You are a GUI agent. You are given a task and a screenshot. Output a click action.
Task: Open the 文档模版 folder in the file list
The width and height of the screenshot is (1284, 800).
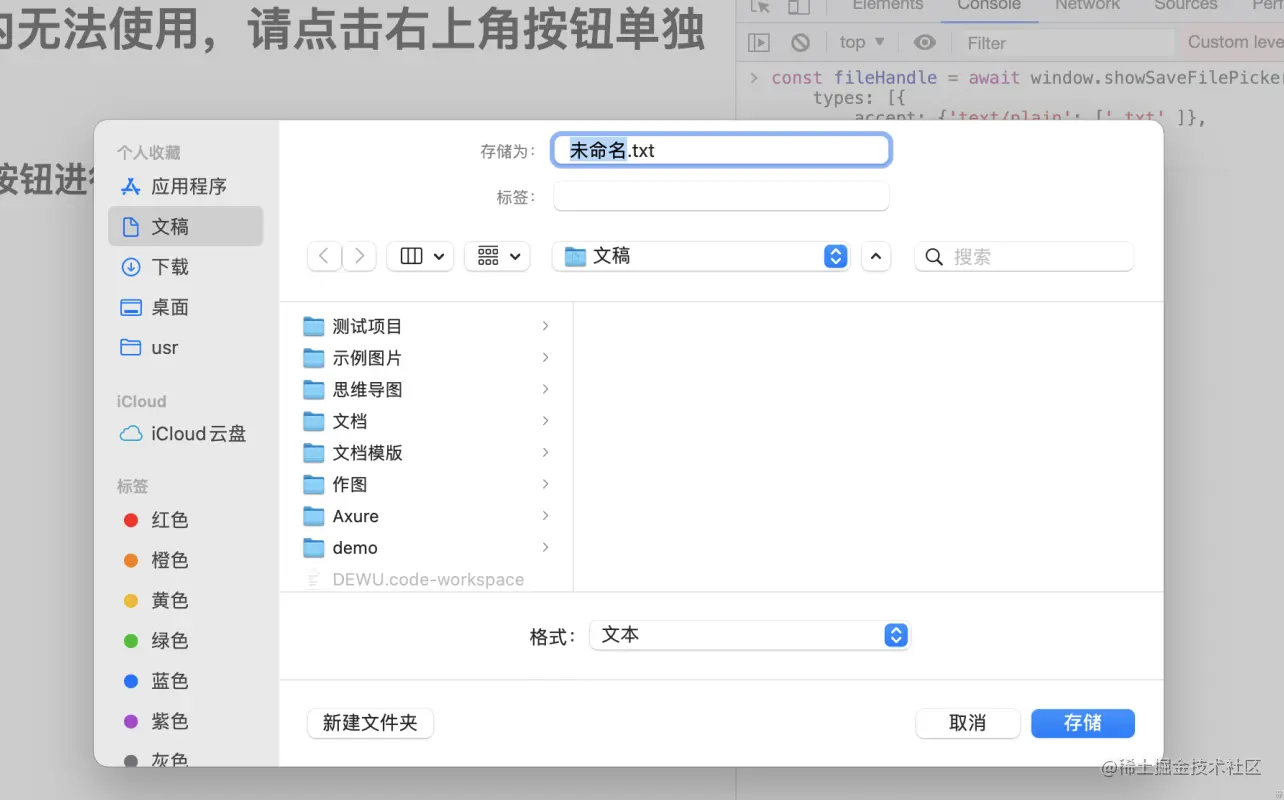[x=367, y=452]
